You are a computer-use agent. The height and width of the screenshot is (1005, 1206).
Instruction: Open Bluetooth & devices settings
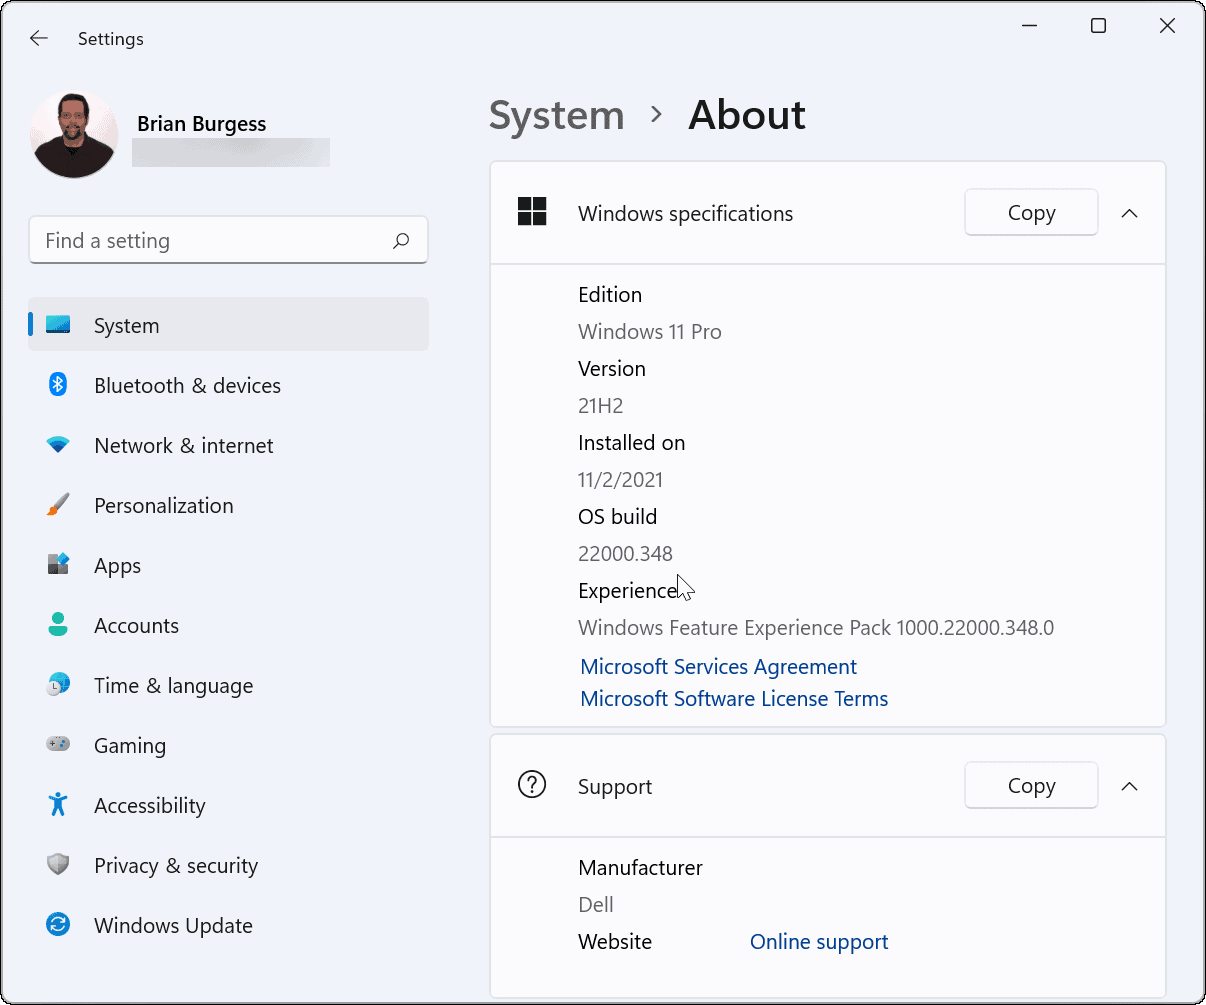pyautogui.click(x=187, y=386)
